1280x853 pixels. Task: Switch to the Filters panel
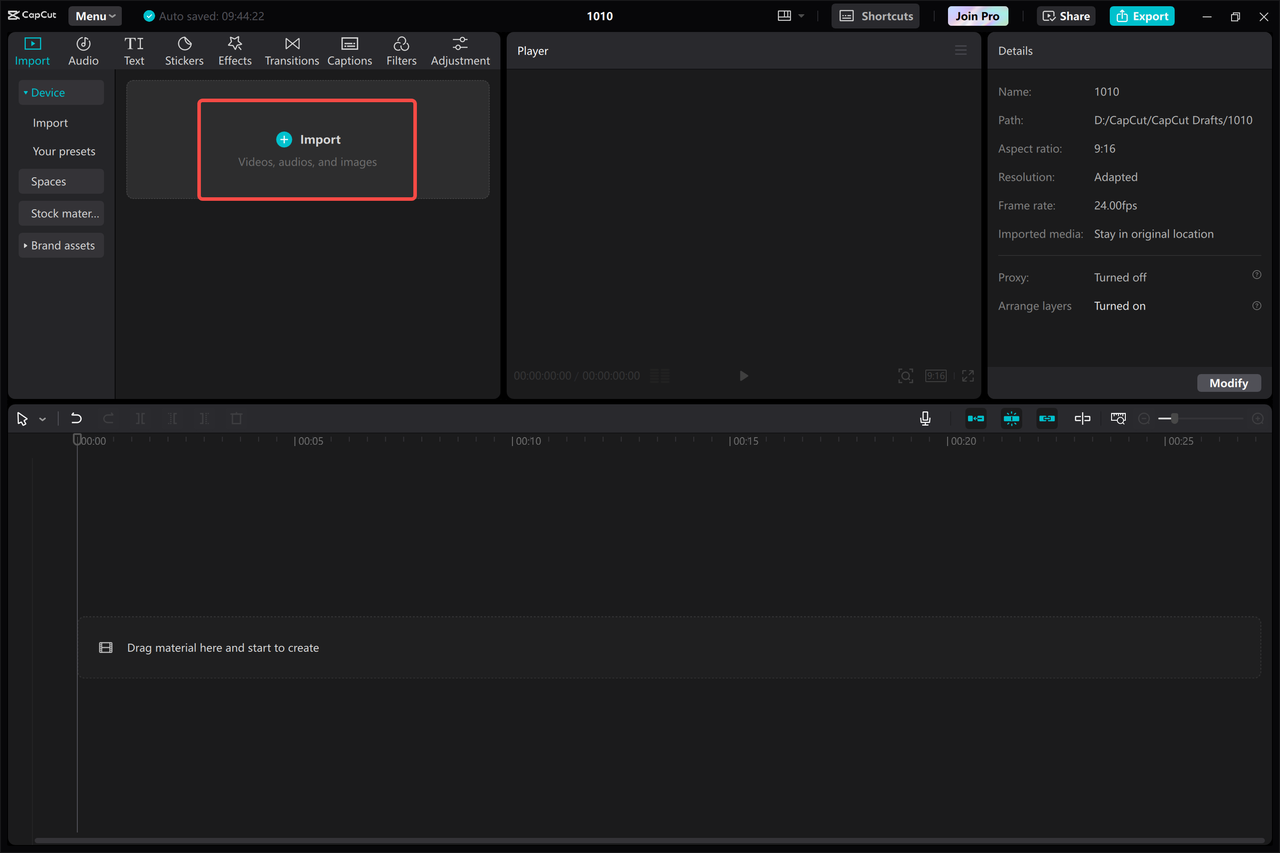coord(400,50)
